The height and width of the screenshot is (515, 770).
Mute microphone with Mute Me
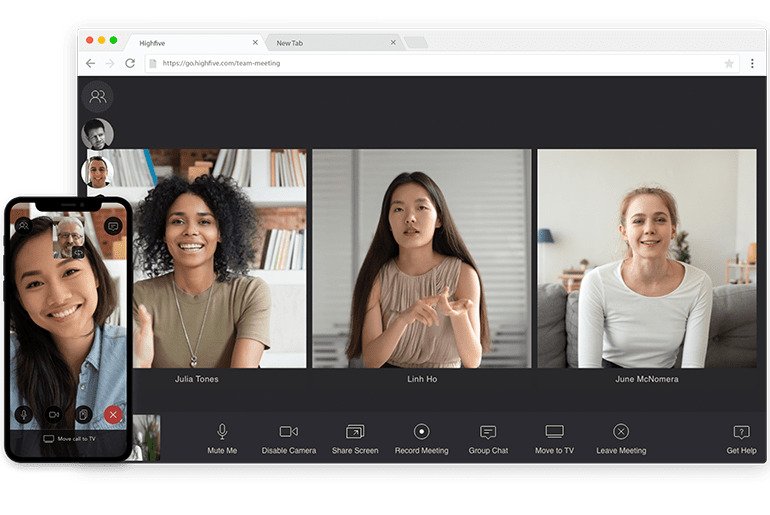tap(222, 439)
